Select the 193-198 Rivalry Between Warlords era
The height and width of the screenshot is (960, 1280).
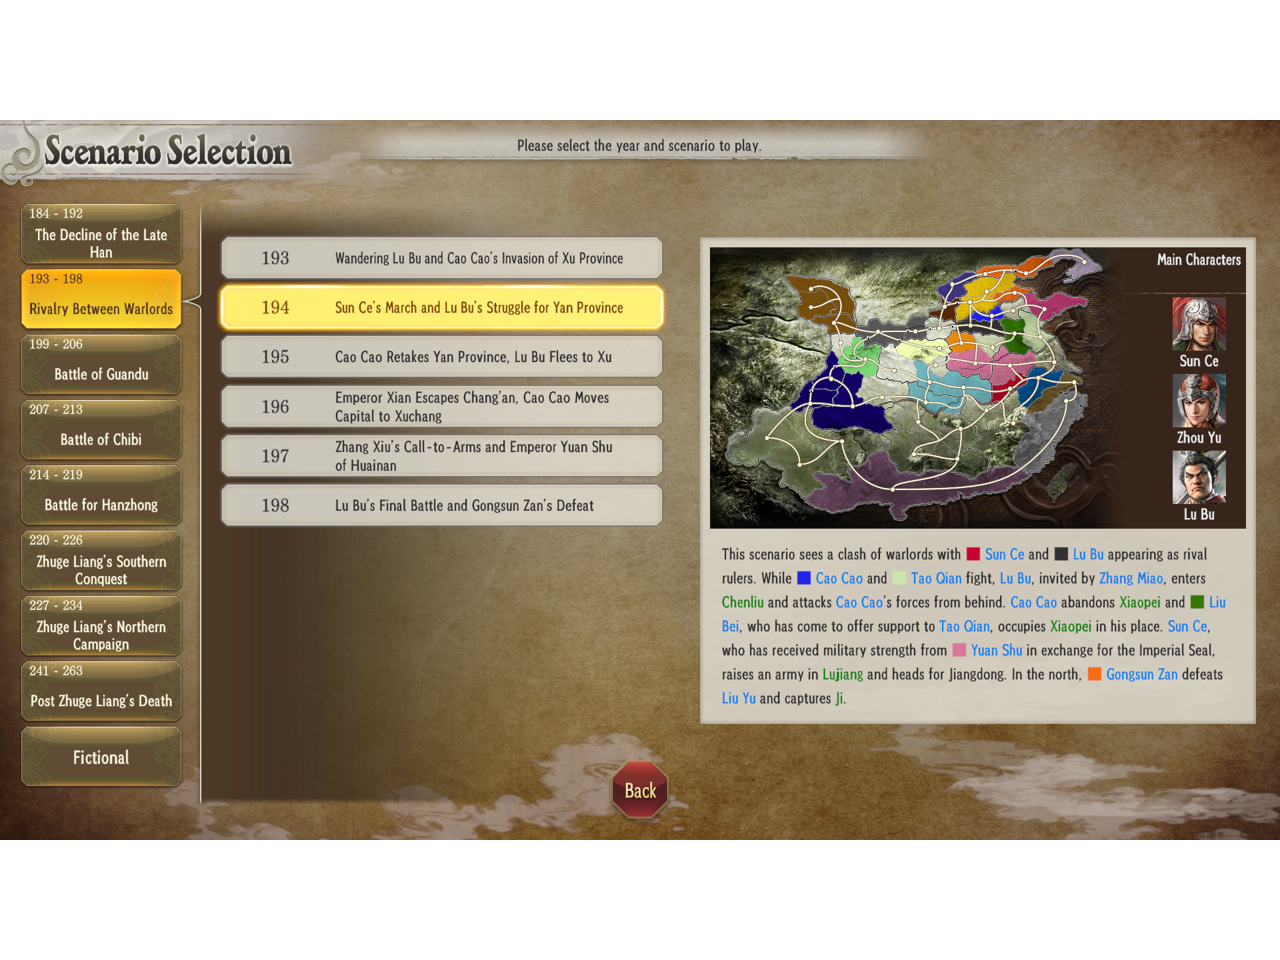(101, 299)
